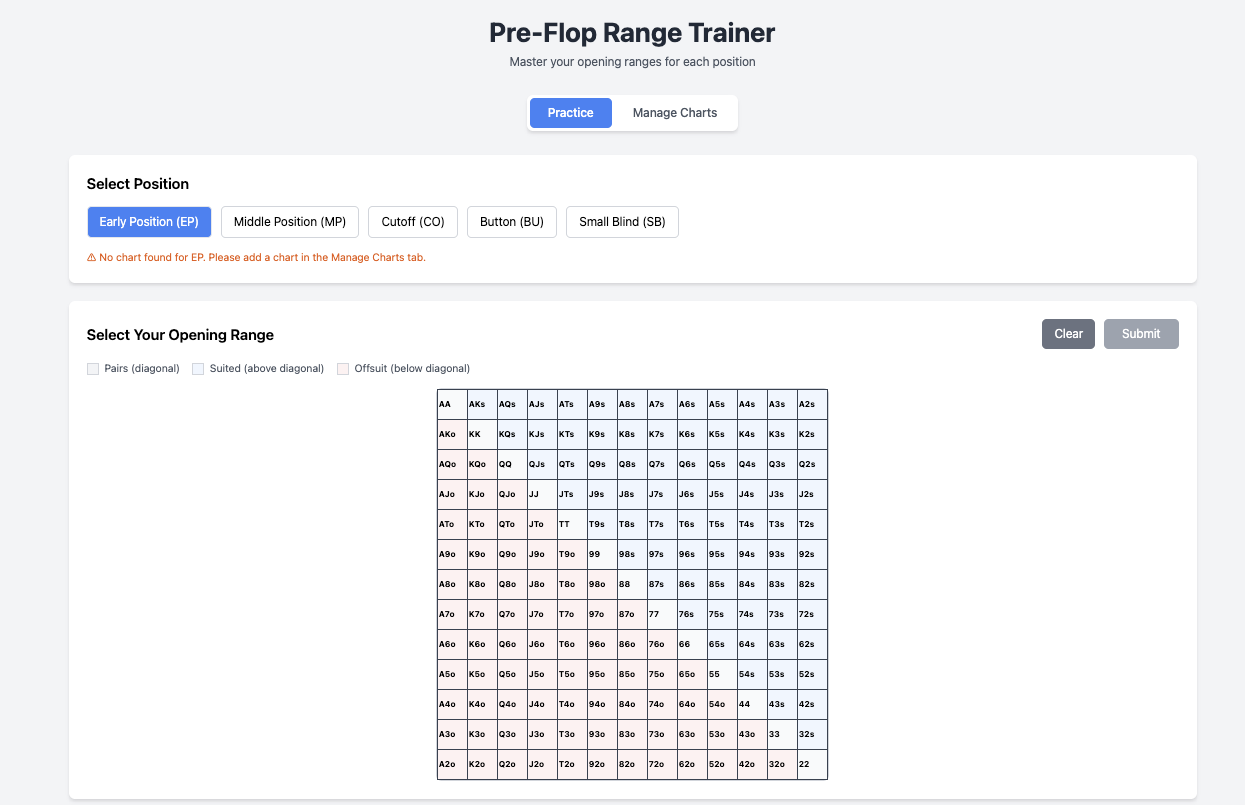Image resolution: width=1245 pixels, height=805 pixels.
Task: Toggle the AQs hand cell
Action: [513, 405]
